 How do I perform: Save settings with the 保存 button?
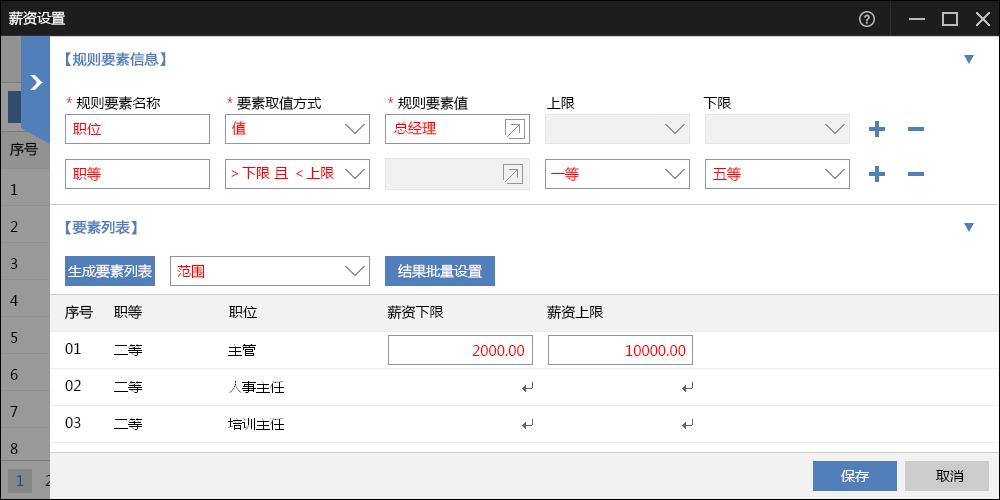coord(855,476)
